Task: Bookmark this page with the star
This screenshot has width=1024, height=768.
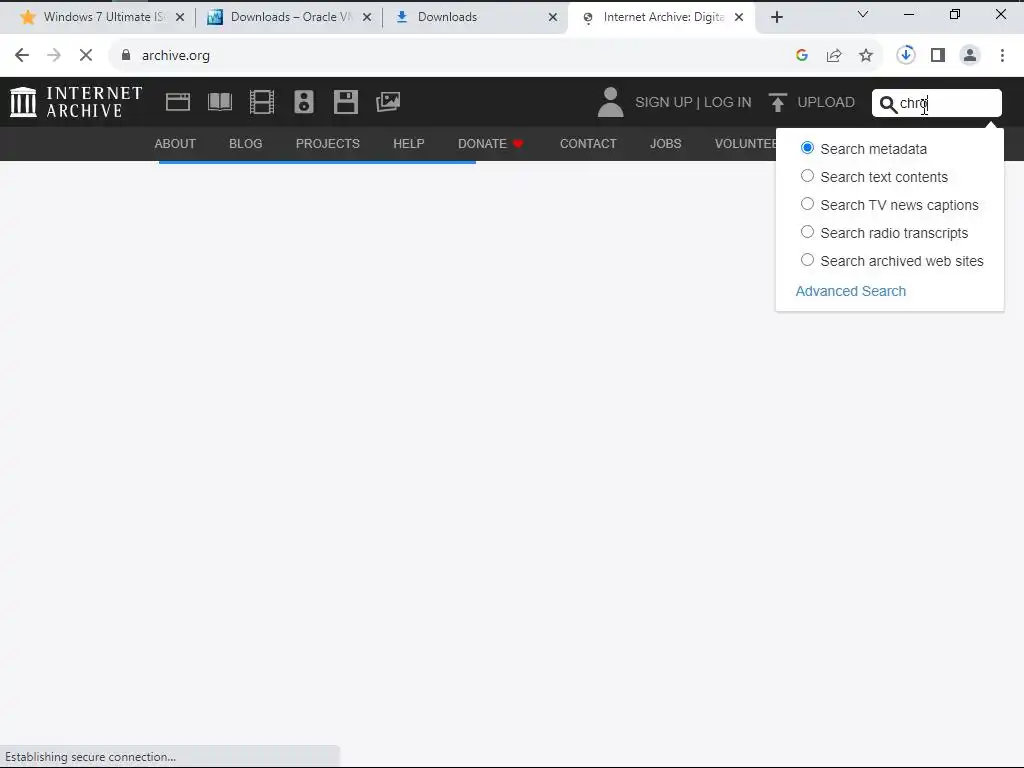Action: [x=866, y=56]
